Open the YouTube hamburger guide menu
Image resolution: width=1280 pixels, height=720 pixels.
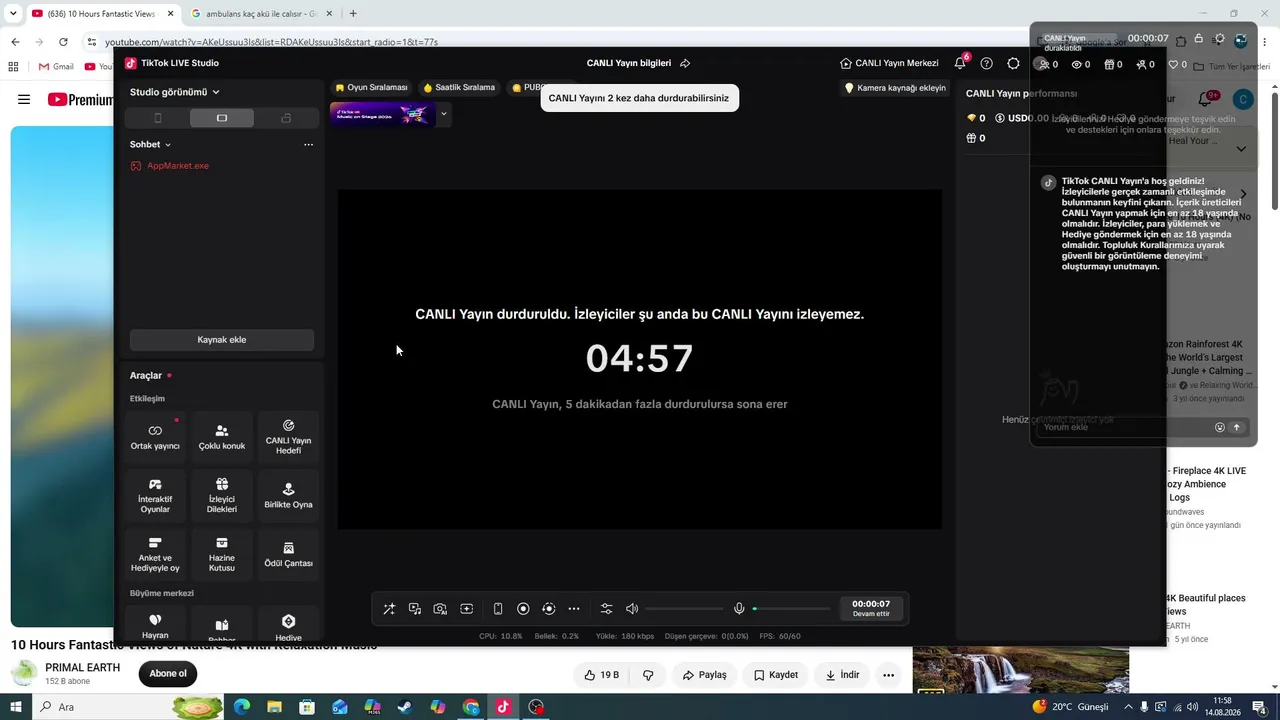coord(24,99)
